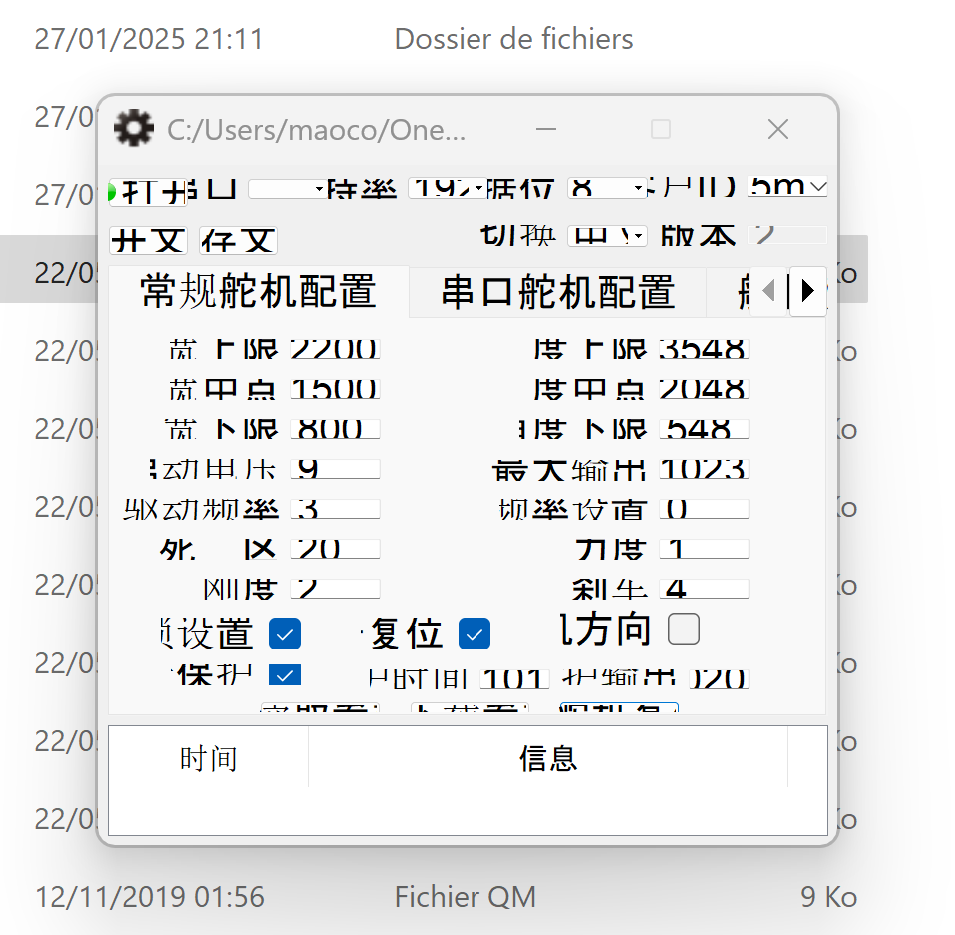Image resolution: width=955 pixels, height=935 pixels.
Task: Expand the baud rate dropdown showing 19
Action: (x=447, y=188)
